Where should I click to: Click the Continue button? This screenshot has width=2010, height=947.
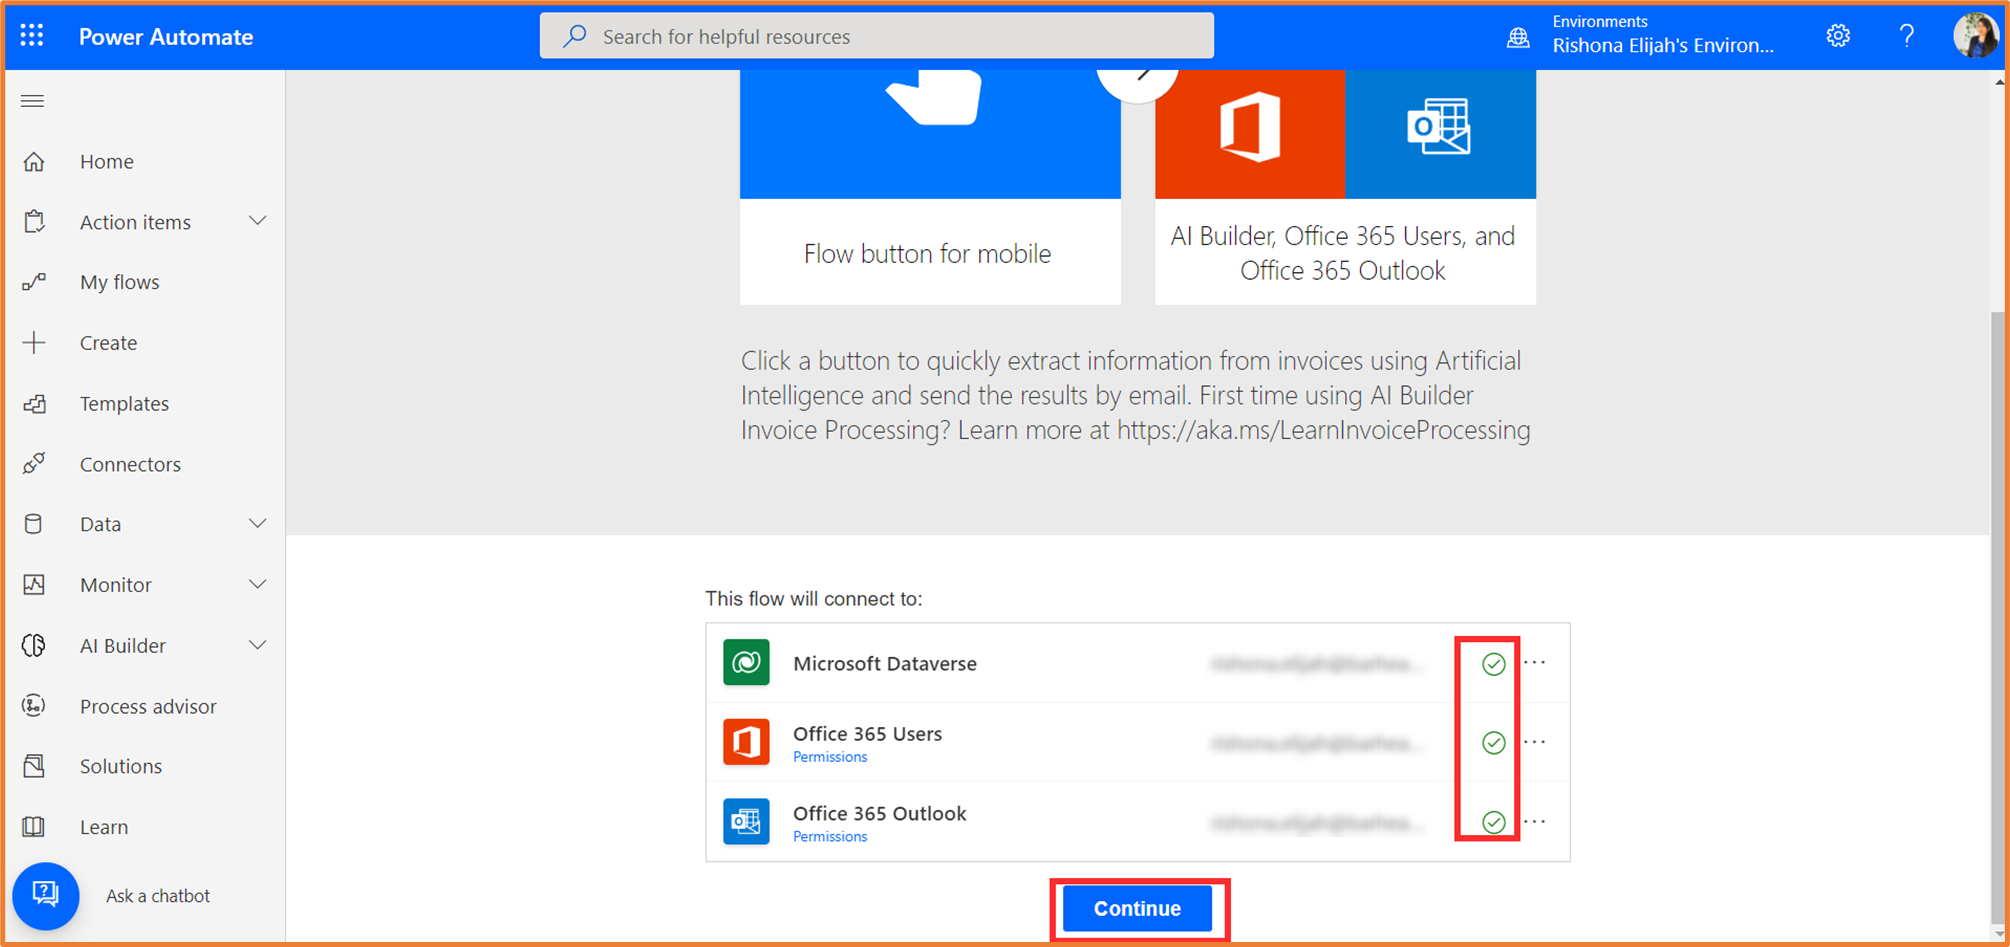(1137, 908)
